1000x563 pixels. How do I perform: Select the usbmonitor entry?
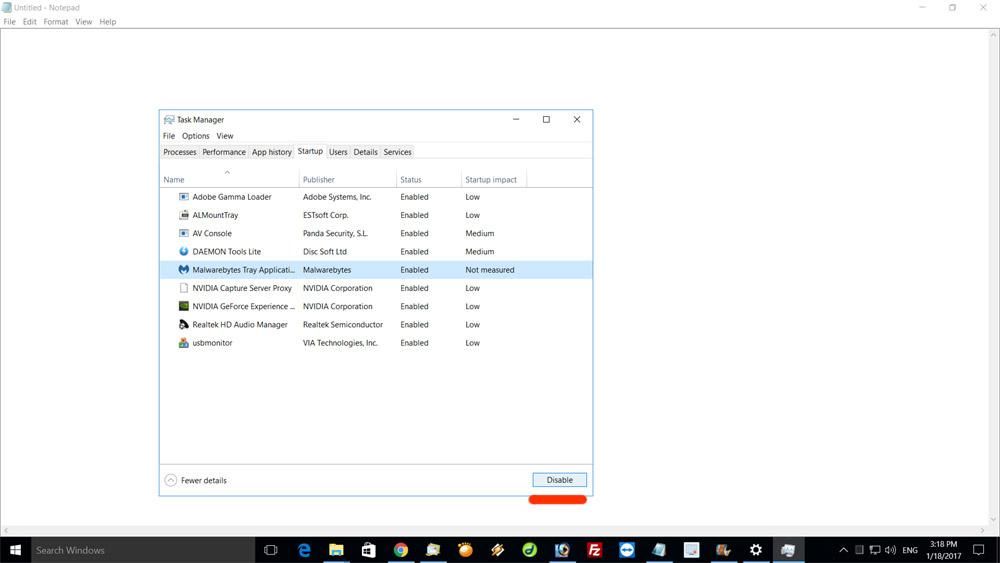click(376, 343)
